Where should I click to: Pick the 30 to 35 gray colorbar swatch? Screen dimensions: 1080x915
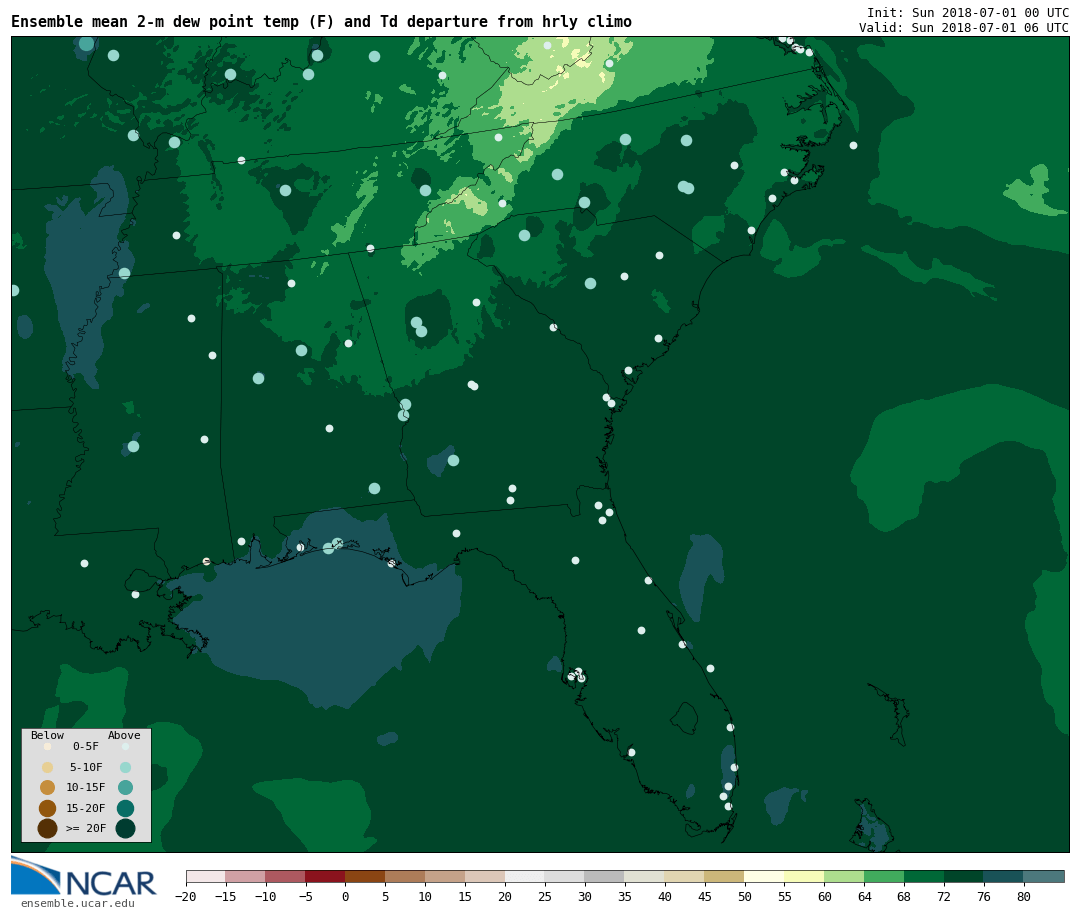tap(605, 876)
